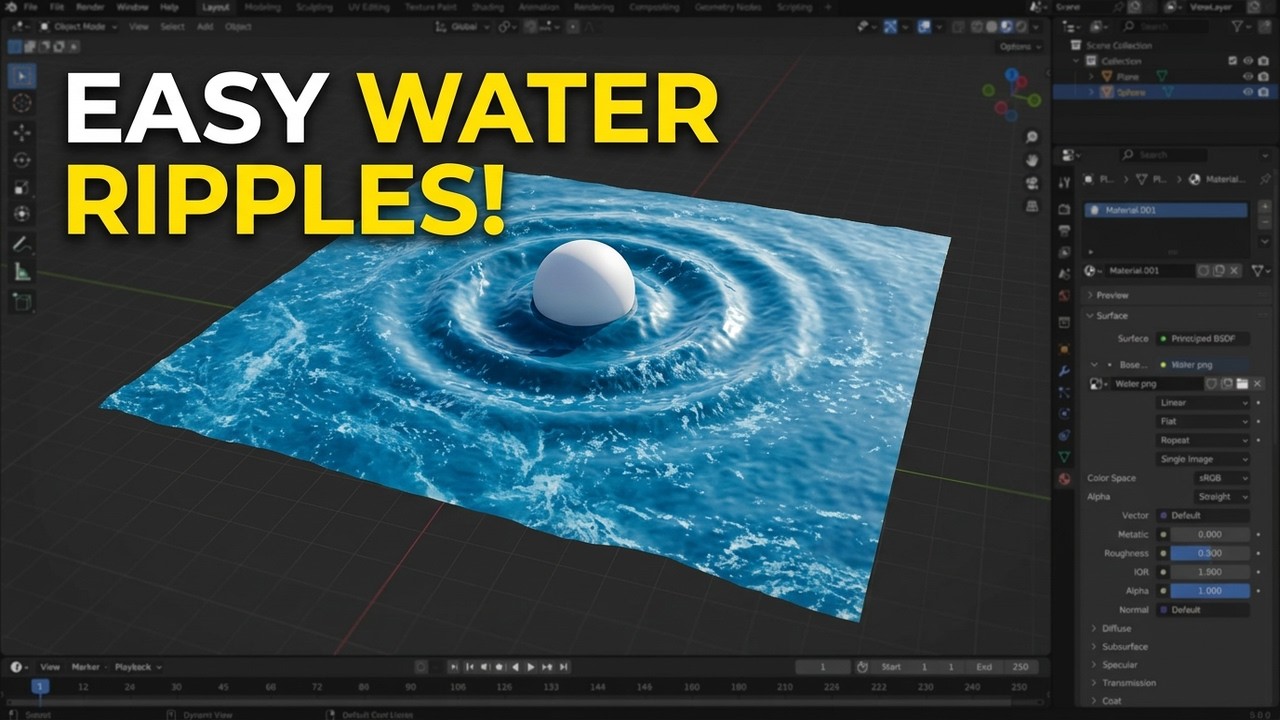Screen dimensions: 1280x720
Task: Open the Global orientation dropdown
Action: tap(464, 27)
